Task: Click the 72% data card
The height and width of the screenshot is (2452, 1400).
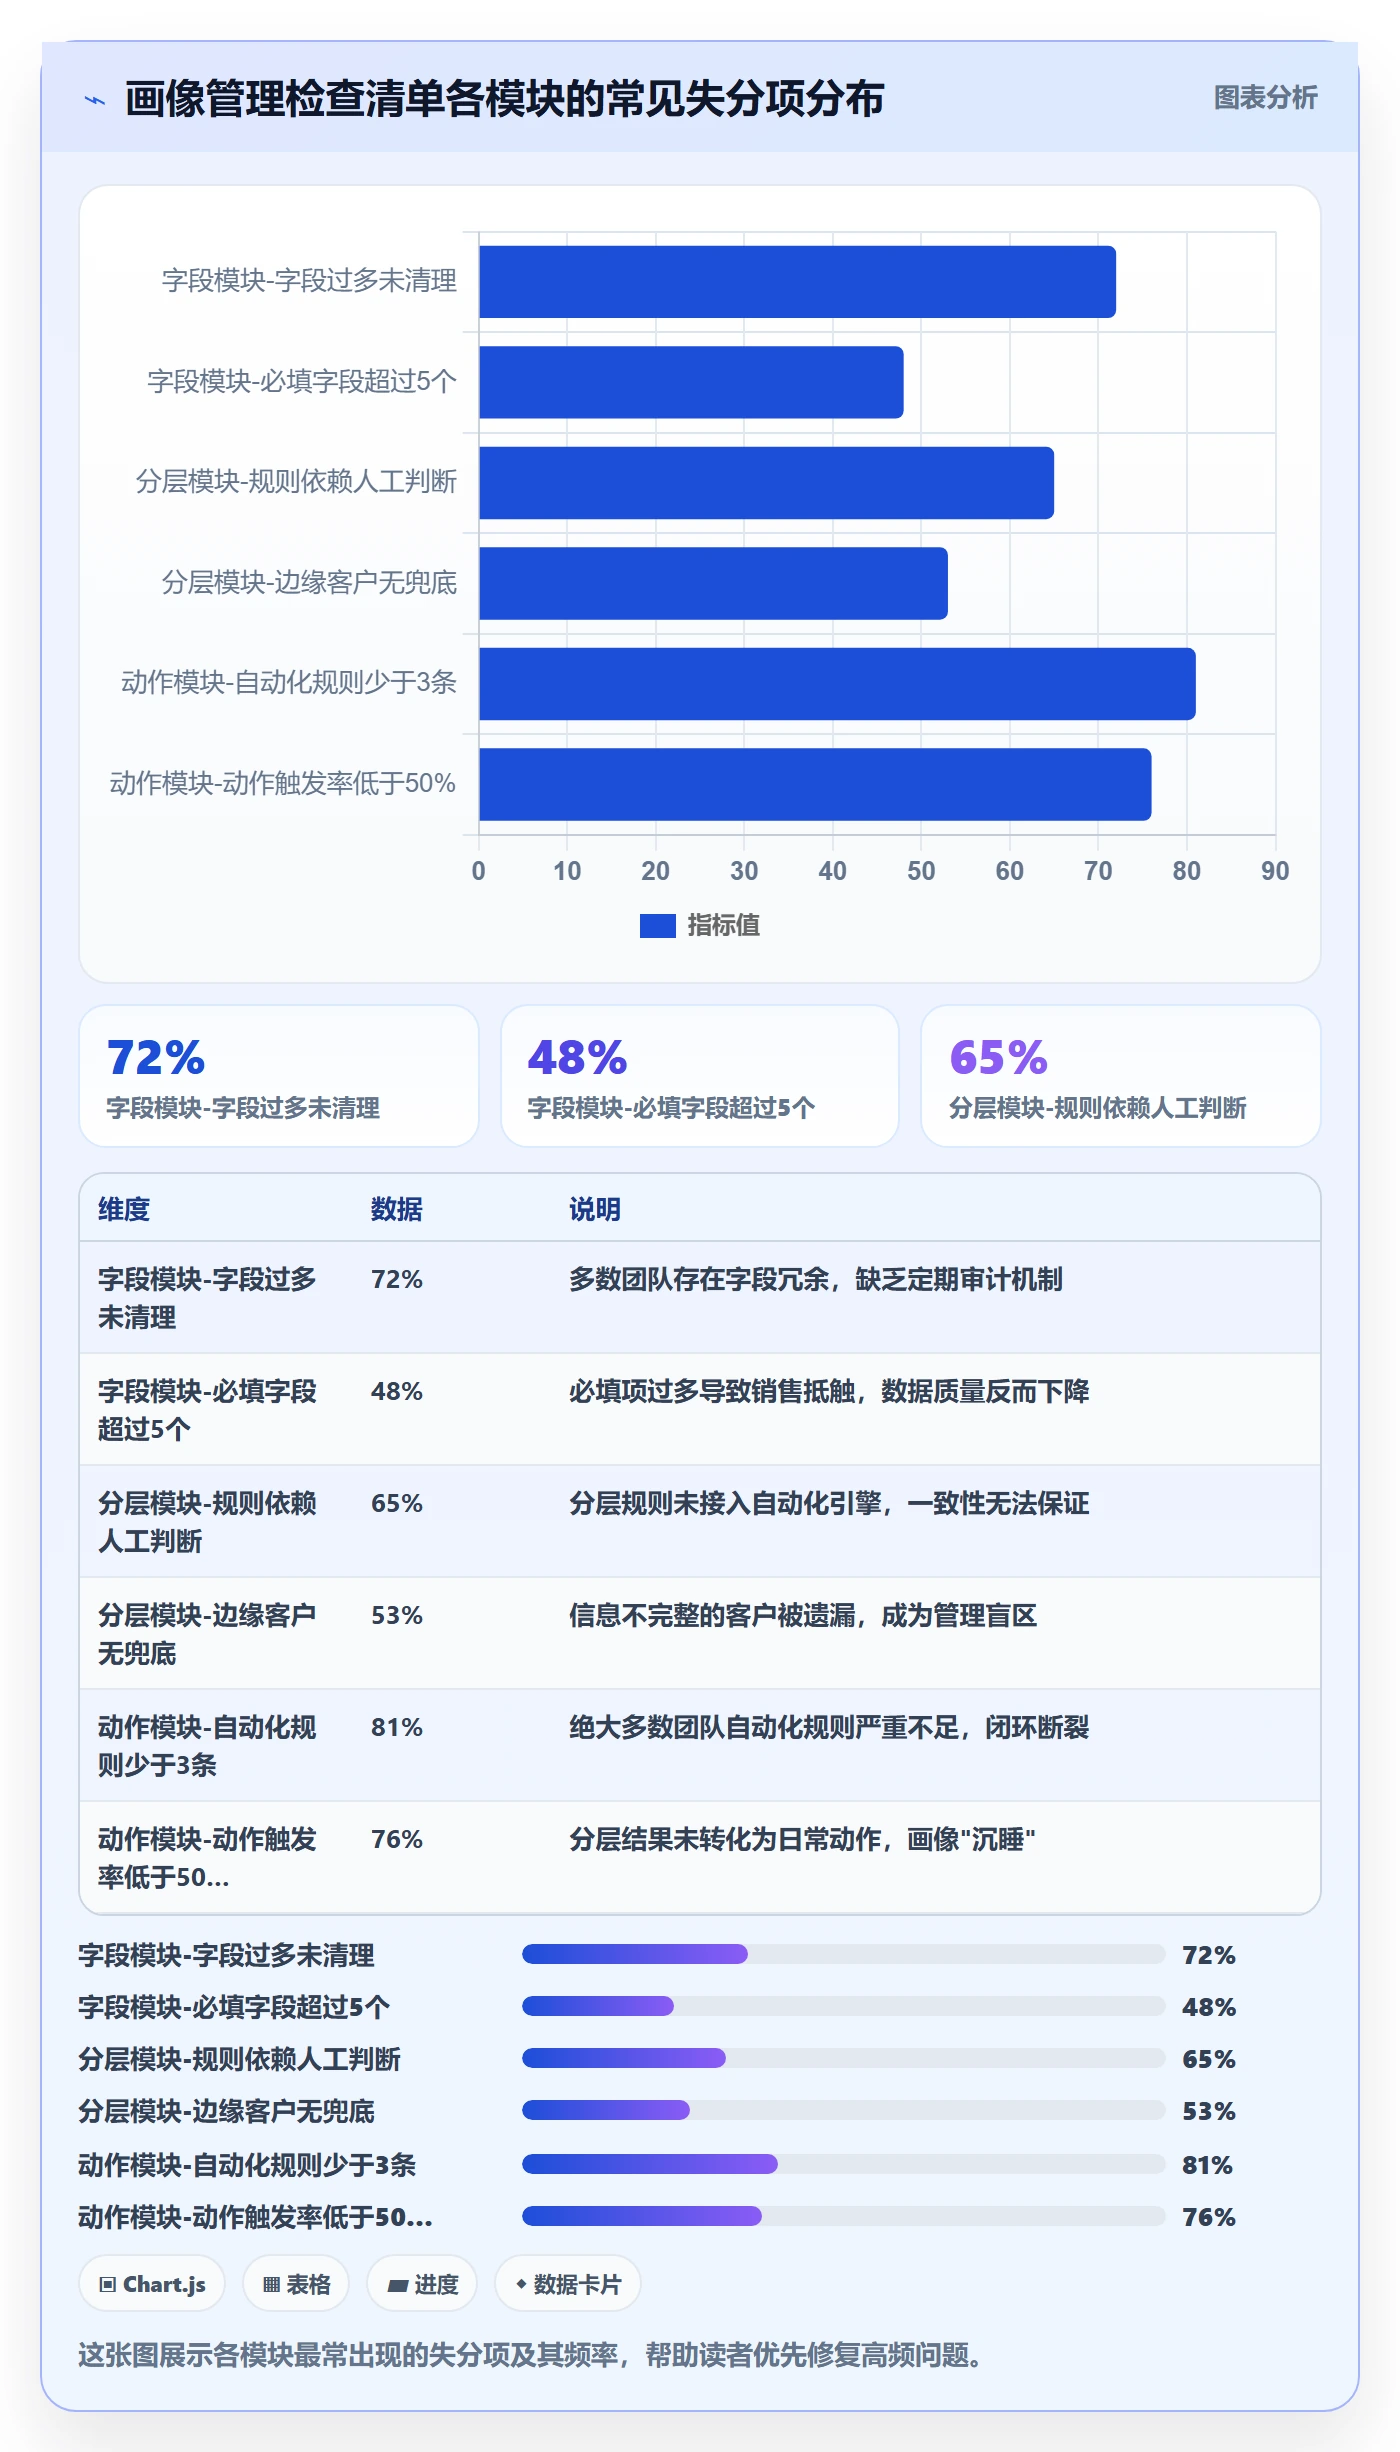Action: coord(279,1076)
